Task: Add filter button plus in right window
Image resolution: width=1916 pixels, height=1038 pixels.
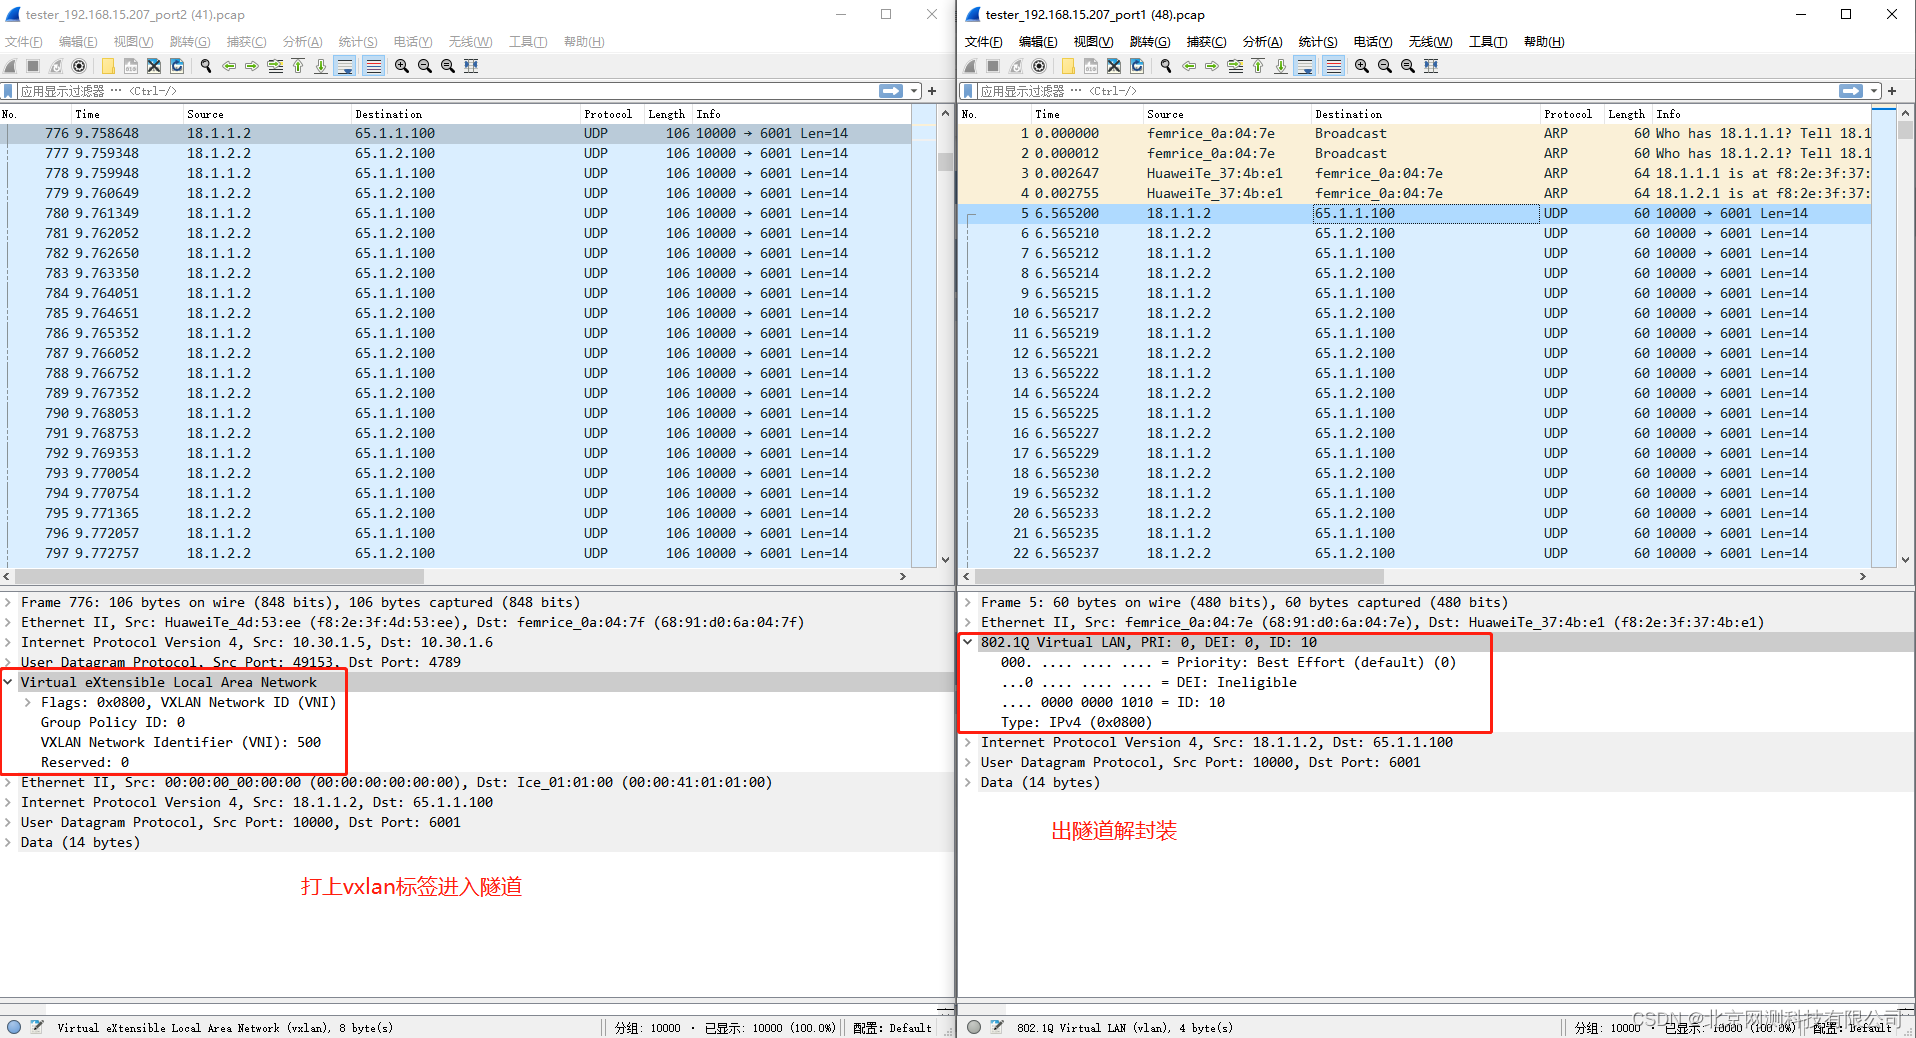Action: [1892, 91]
